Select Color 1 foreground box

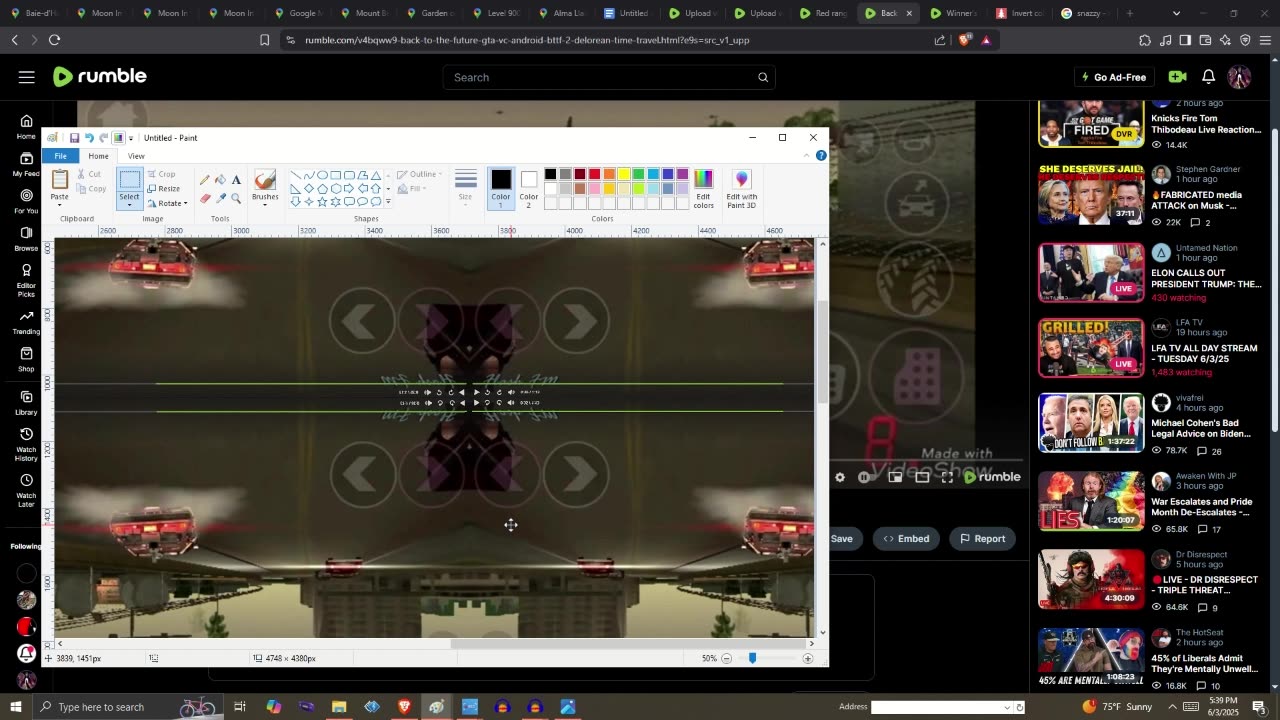pos(501,187)
